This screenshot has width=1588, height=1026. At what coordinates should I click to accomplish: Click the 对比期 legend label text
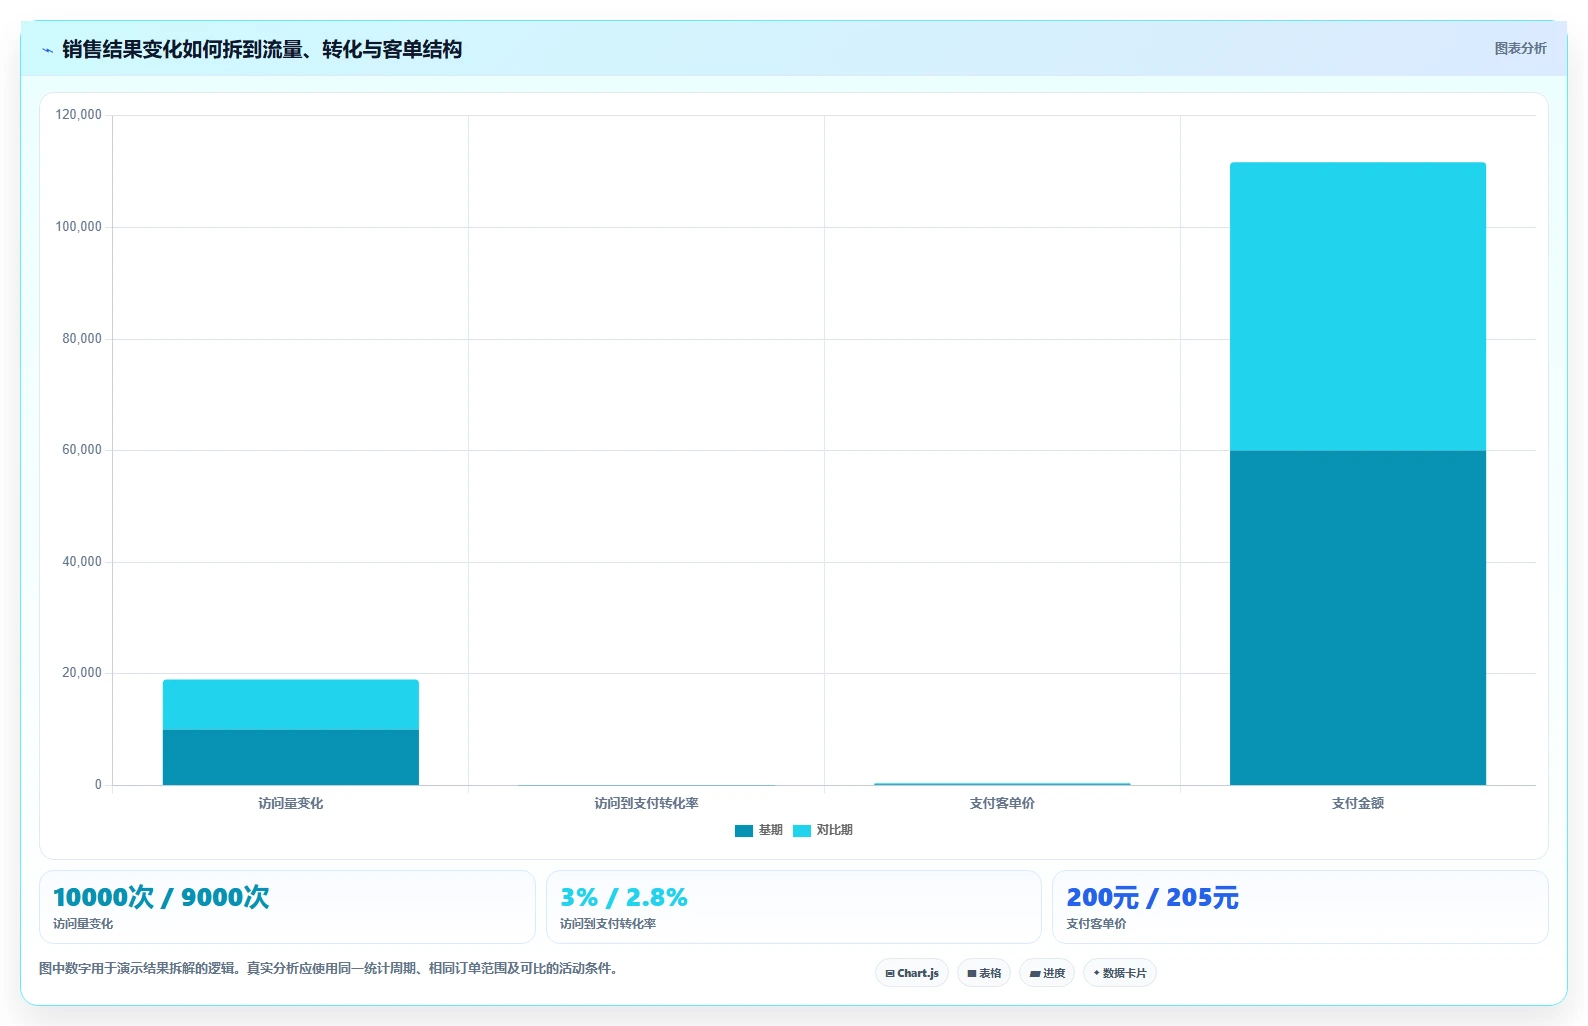835,830
